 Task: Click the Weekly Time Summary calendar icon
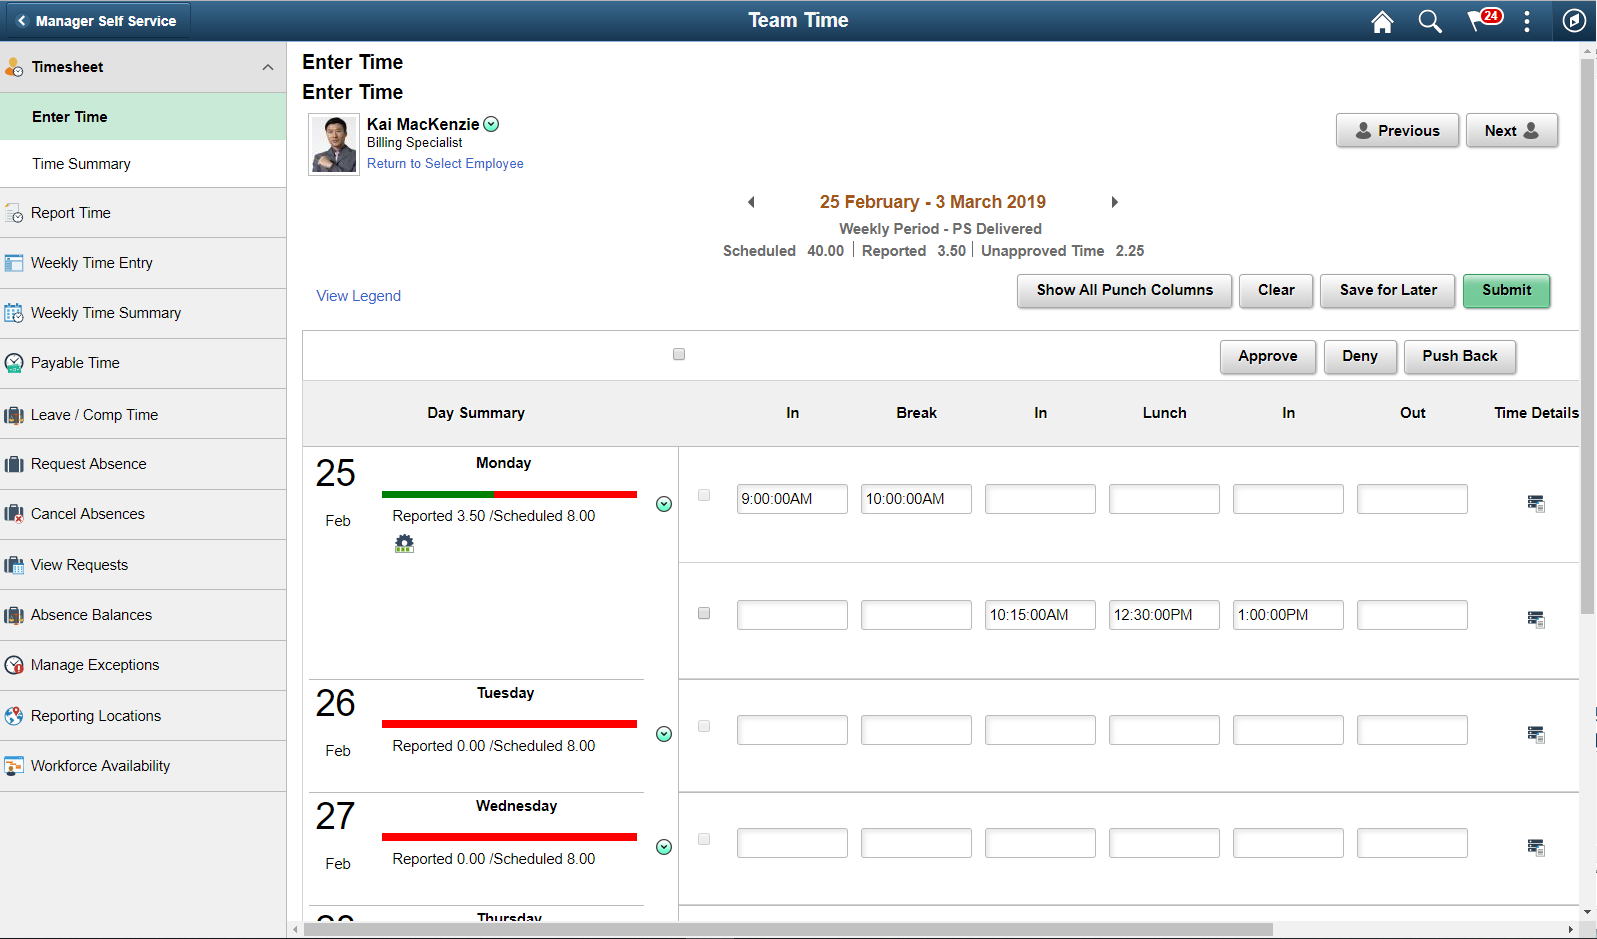pyautogui.click(x=14, y=313)
